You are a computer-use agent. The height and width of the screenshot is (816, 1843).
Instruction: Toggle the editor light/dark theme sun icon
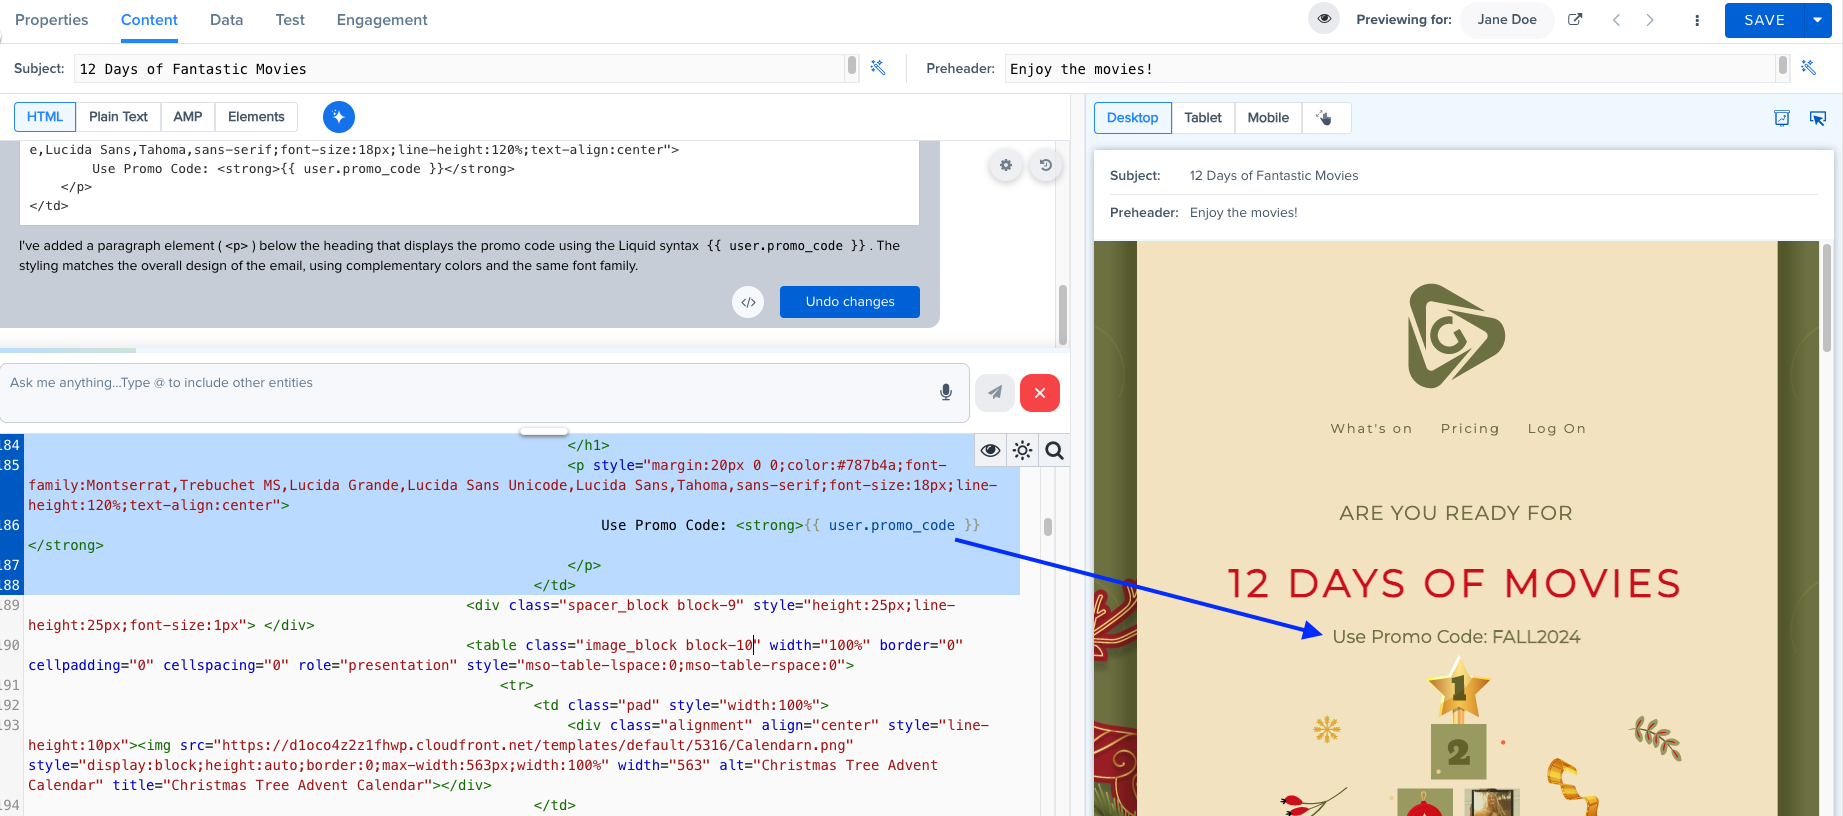click(1022, 451)
